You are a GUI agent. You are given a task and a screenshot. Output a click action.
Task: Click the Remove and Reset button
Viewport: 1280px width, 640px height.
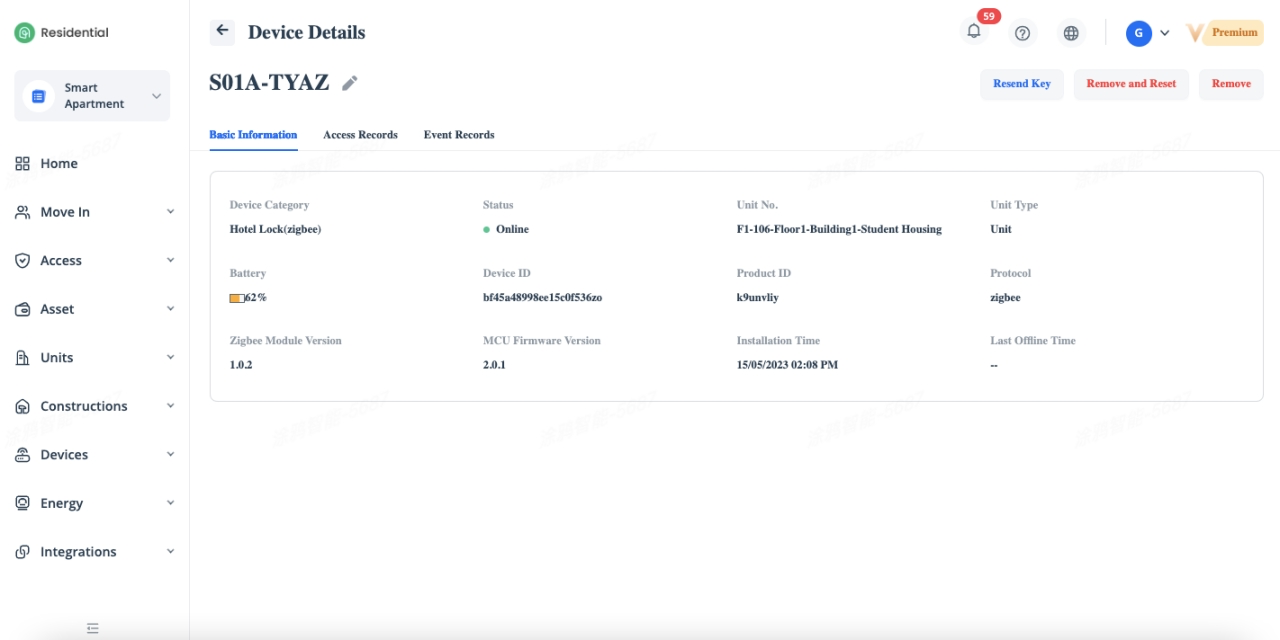click(1131, 84)
